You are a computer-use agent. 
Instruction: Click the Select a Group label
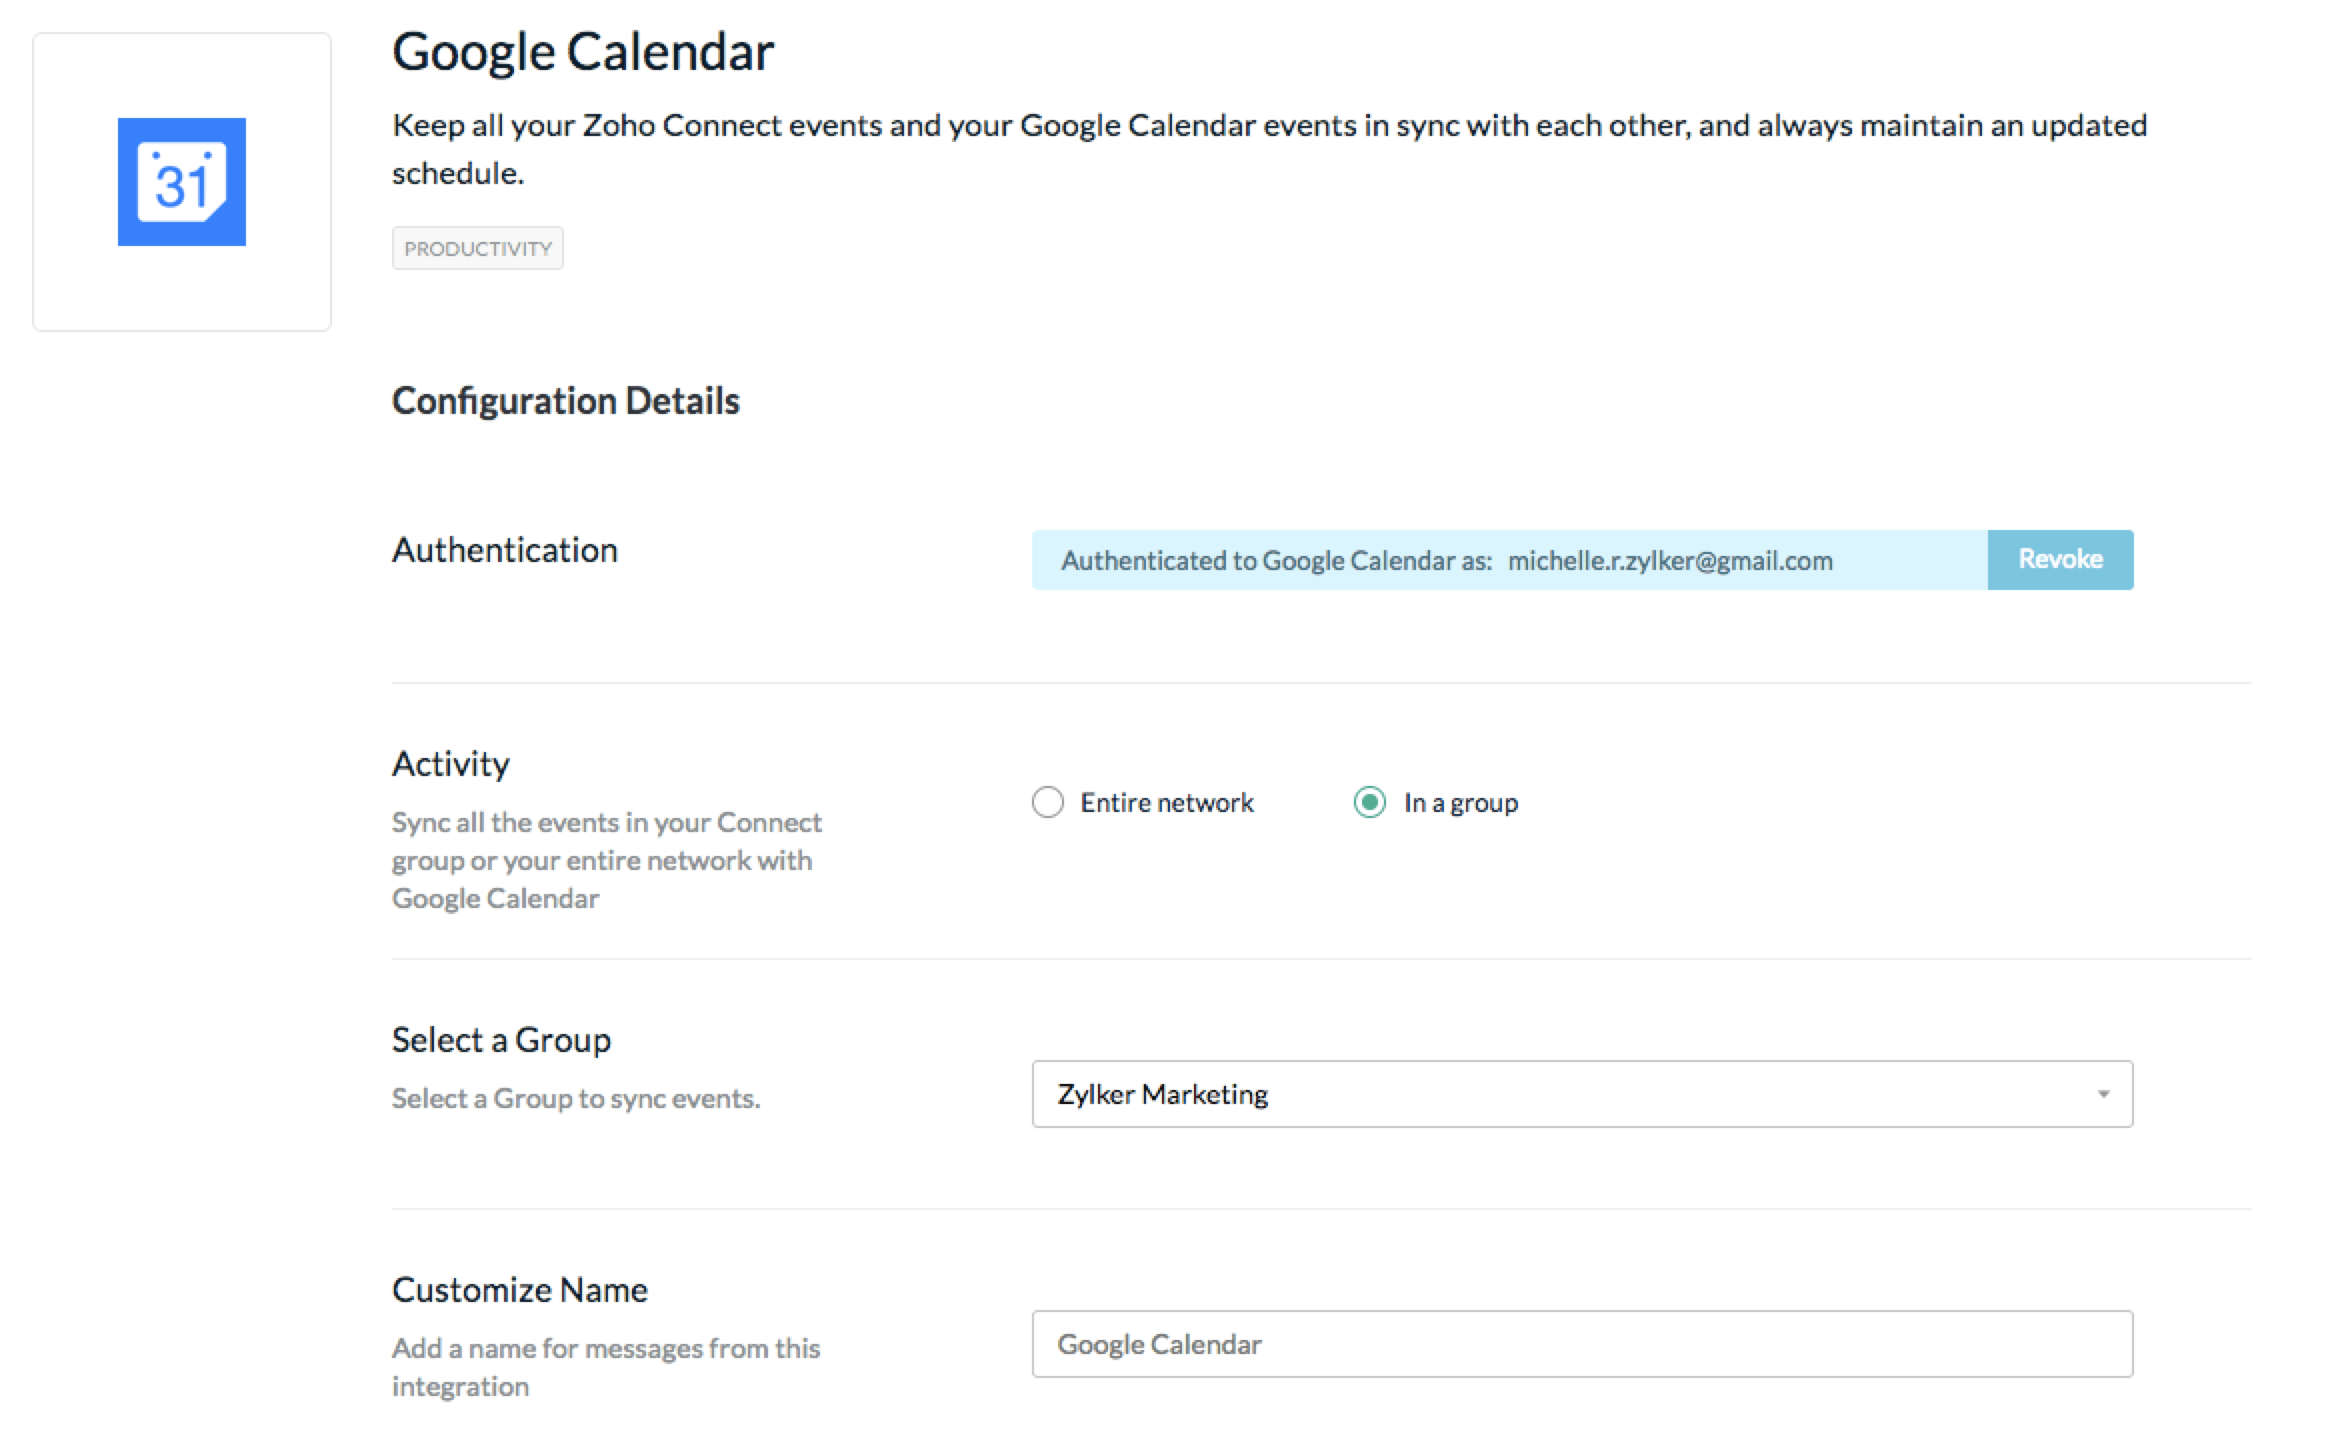(x=500, y=1040)
